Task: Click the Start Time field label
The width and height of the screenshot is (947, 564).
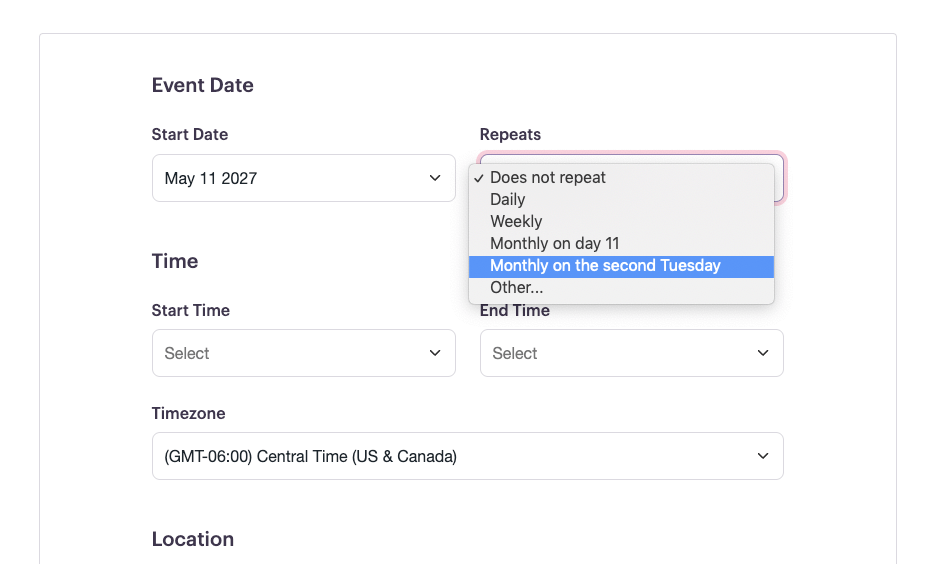Action: [191, 310]
